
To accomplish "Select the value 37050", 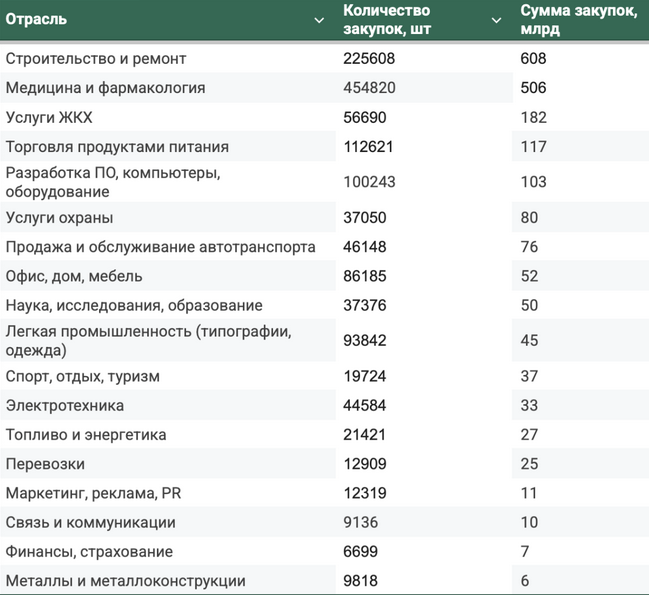I will point(365,218).
